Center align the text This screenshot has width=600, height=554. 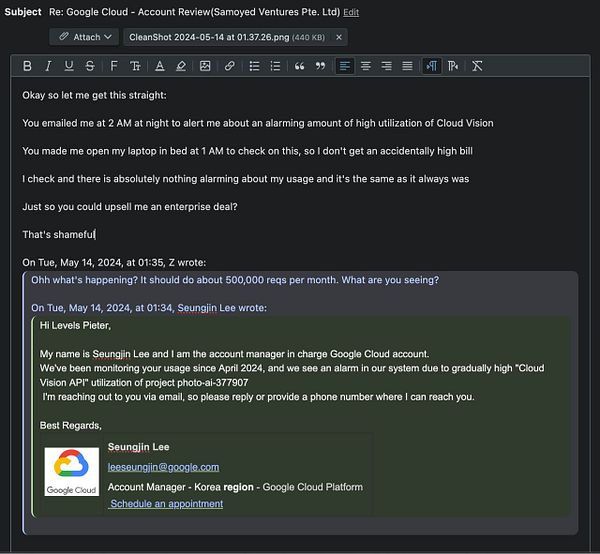366,66
